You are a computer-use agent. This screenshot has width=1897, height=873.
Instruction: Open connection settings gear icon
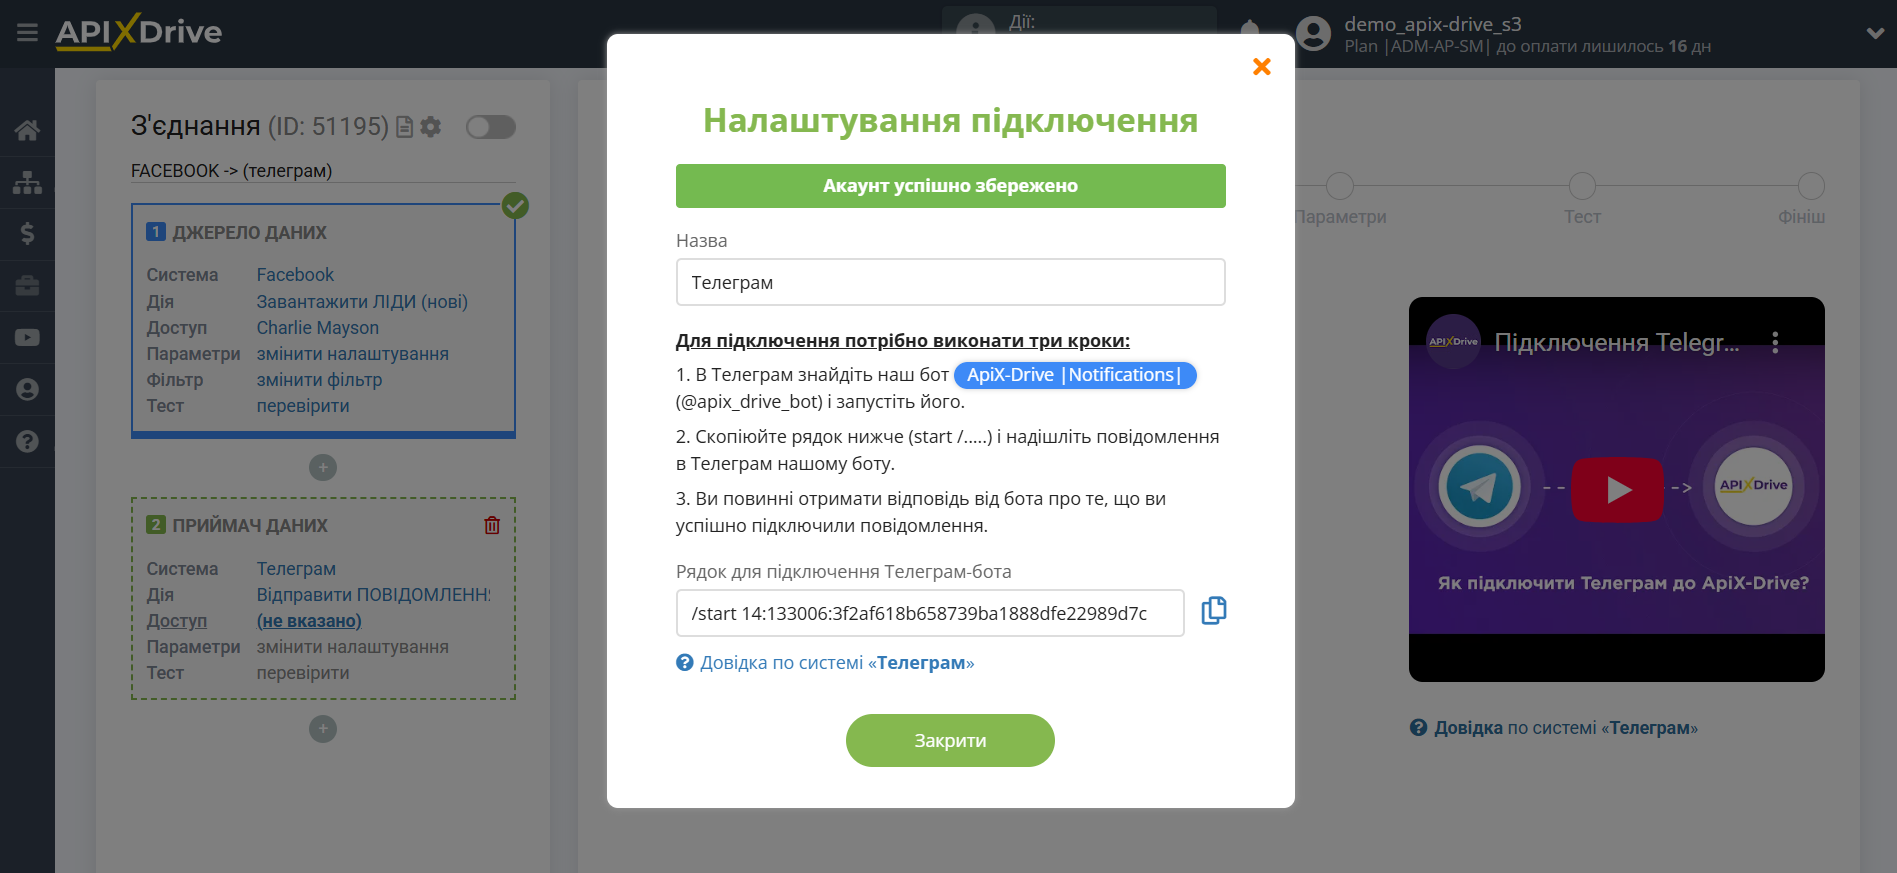coord(431,127)
